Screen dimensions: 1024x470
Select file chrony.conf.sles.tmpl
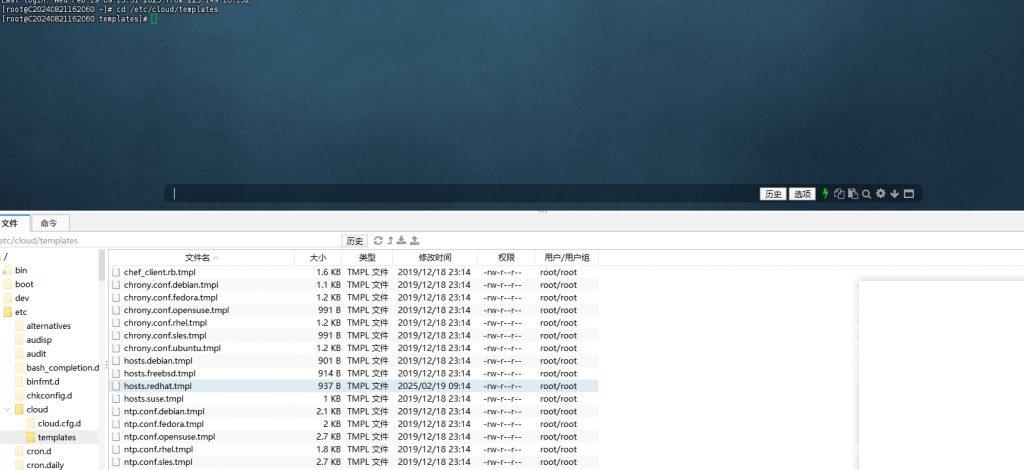[x=165, y=336]
